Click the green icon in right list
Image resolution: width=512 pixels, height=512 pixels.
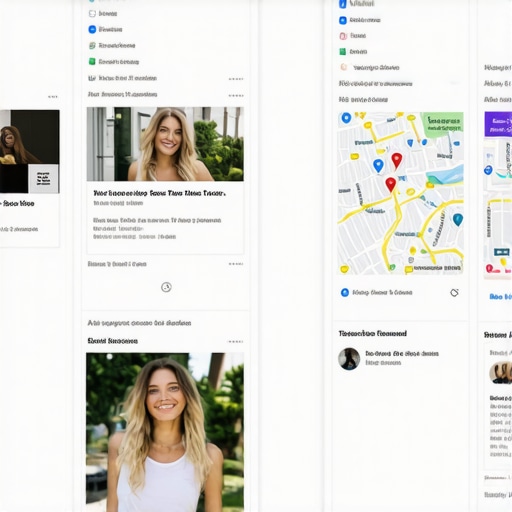(x=343, y=52)
